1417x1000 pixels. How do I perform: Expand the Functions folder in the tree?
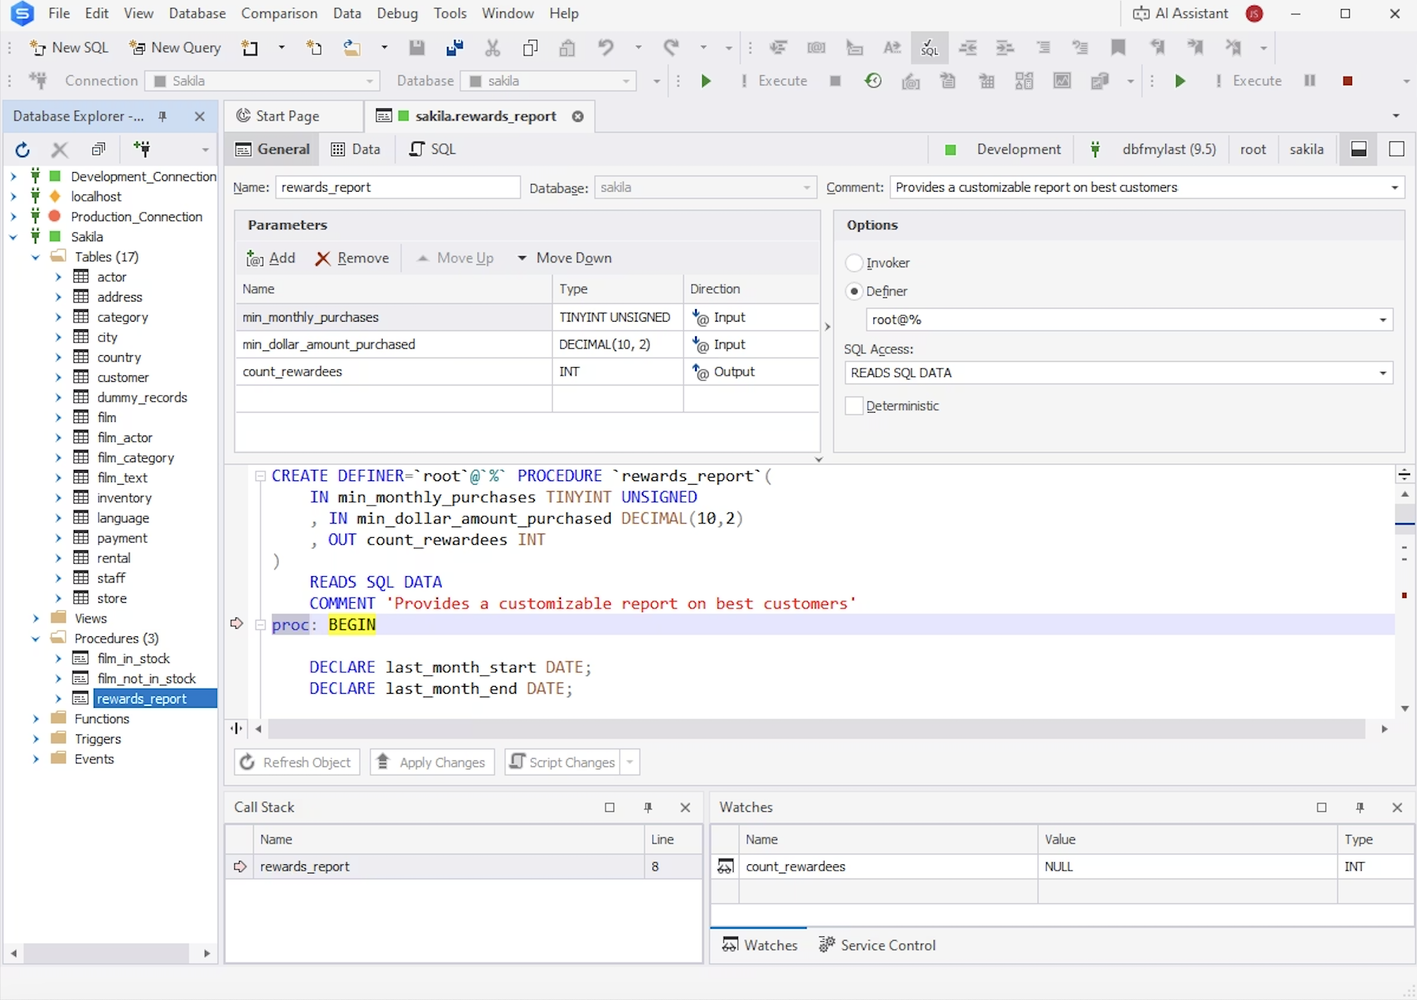click(x=36, y=719)
